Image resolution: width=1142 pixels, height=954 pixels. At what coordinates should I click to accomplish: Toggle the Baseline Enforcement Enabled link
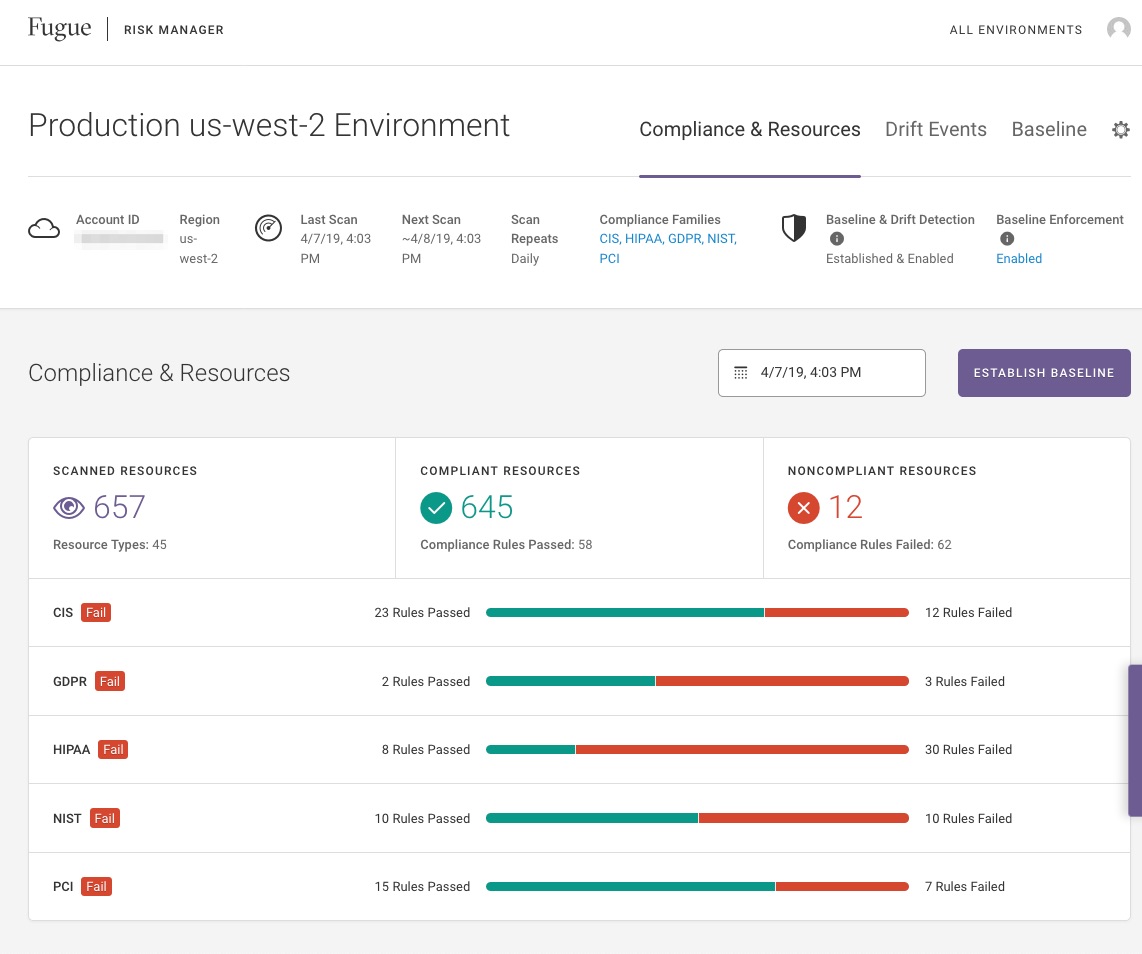coord(1019,258)
